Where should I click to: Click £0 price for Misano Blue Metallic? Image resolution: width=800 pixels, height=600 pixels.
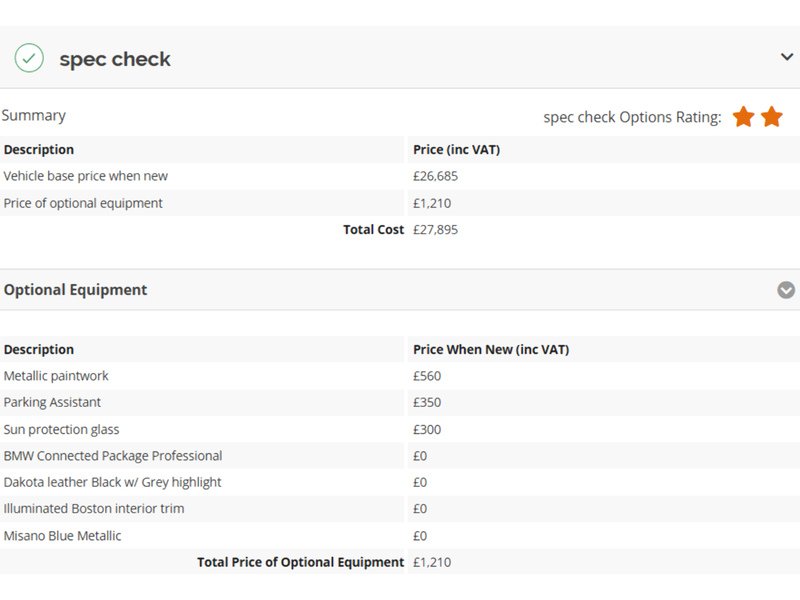(420, 536)
